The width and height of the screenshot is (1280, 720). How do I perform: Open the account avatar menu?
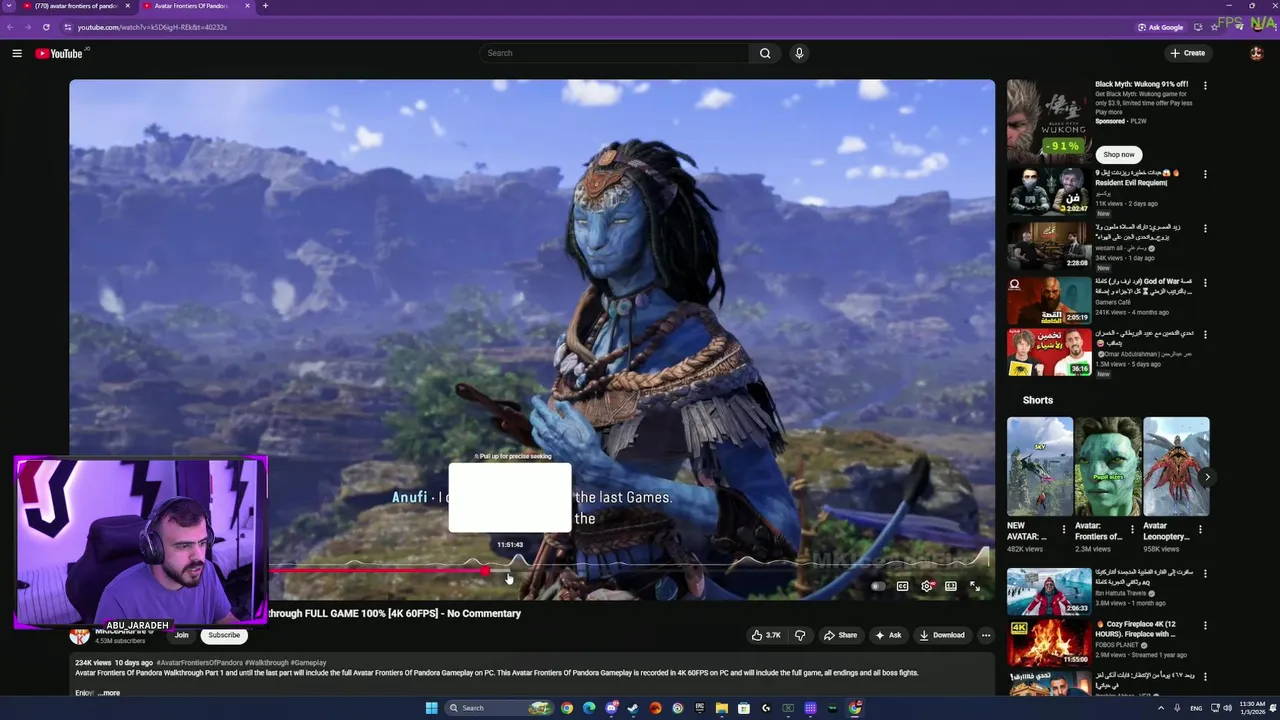click(1257, 53)
